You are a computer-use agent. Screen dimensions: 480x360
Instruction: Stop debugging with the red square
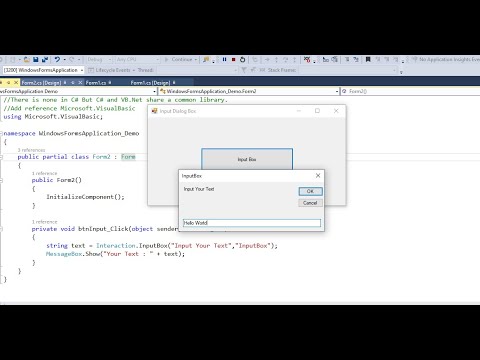233,60
